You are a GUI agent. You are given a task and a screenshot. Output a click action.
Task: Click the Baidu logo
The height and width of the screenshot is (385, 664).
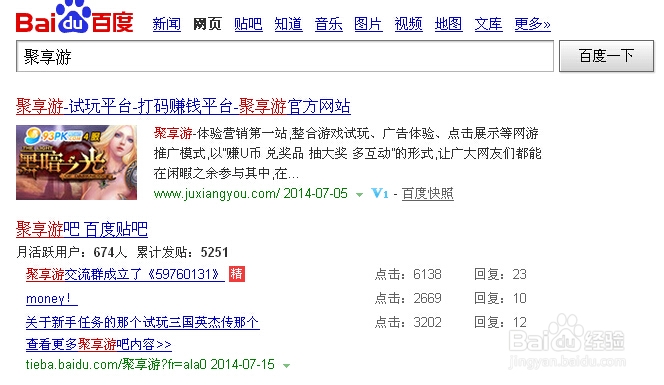pyautogui.click(x=75, y=17)
